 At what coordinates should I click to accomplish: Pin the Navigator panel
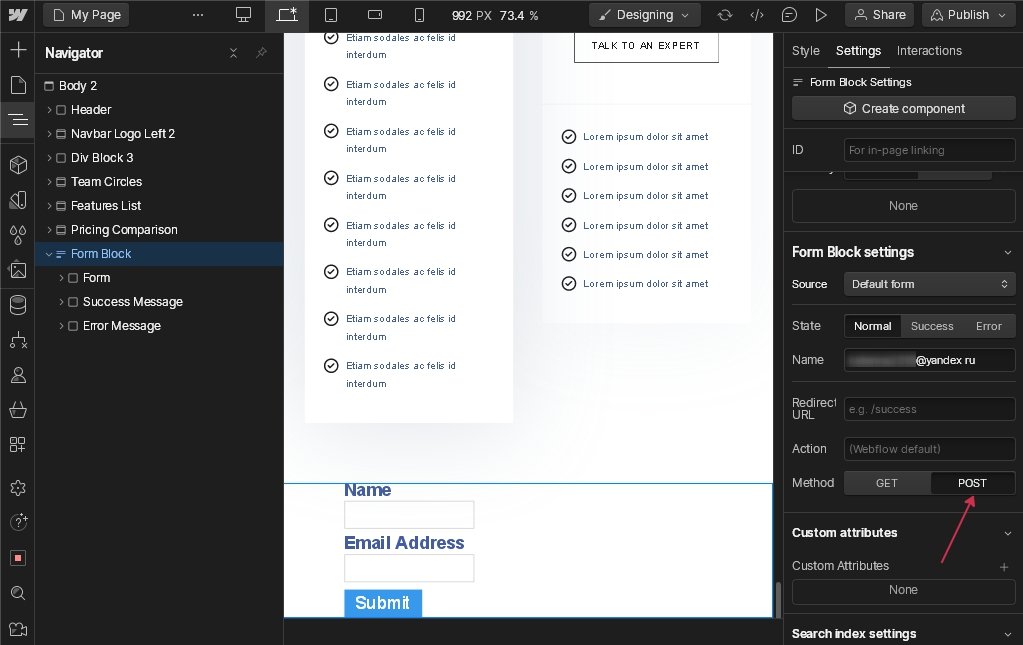point(261,53)
